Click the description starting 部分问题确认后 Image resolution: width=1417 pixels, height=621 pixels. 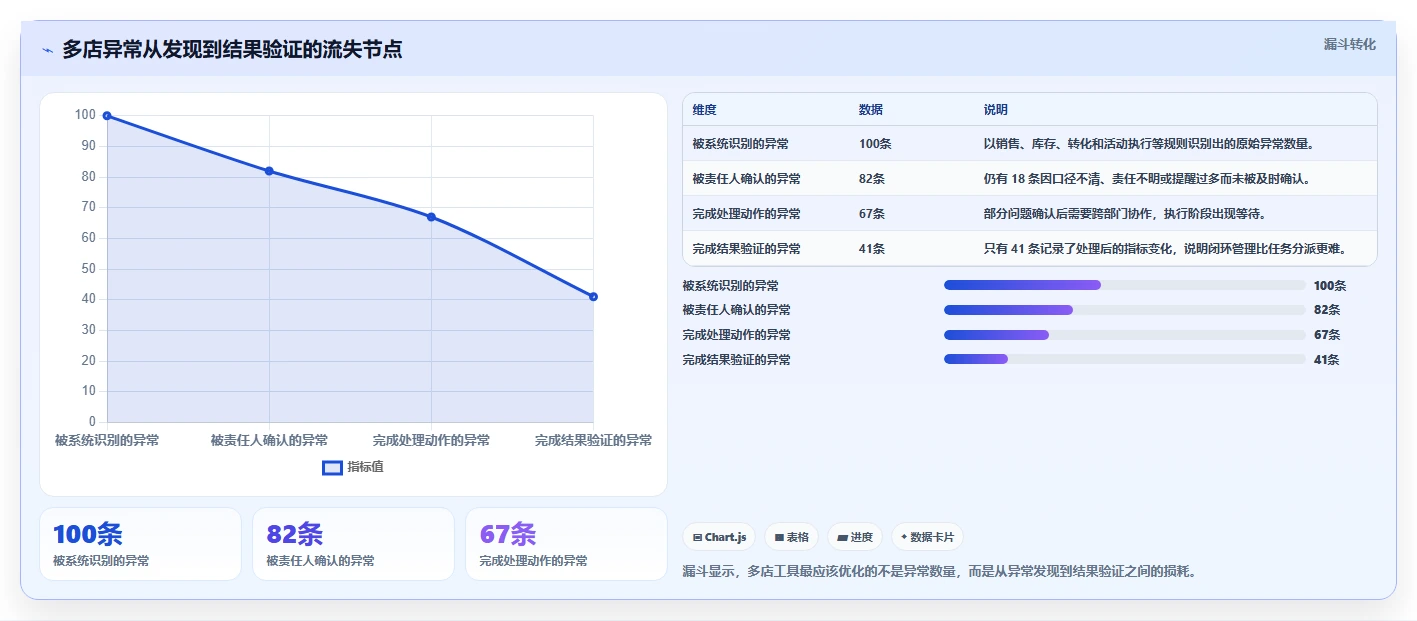1125,214
